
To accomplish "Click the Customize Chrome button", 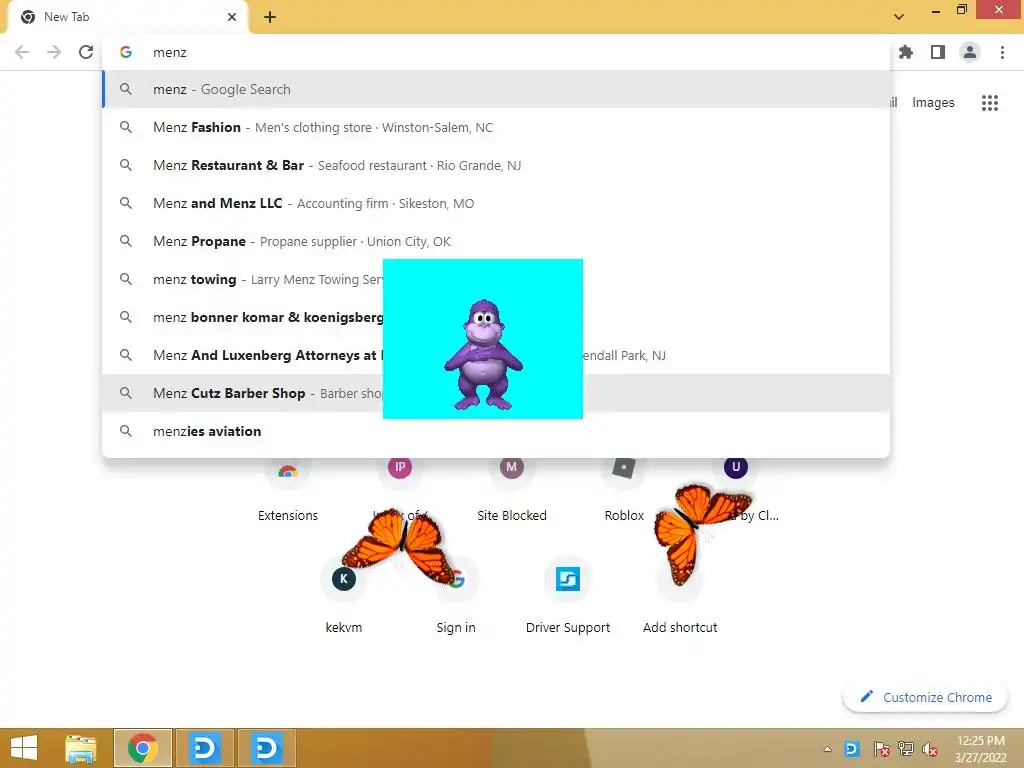I will point(926,697).
